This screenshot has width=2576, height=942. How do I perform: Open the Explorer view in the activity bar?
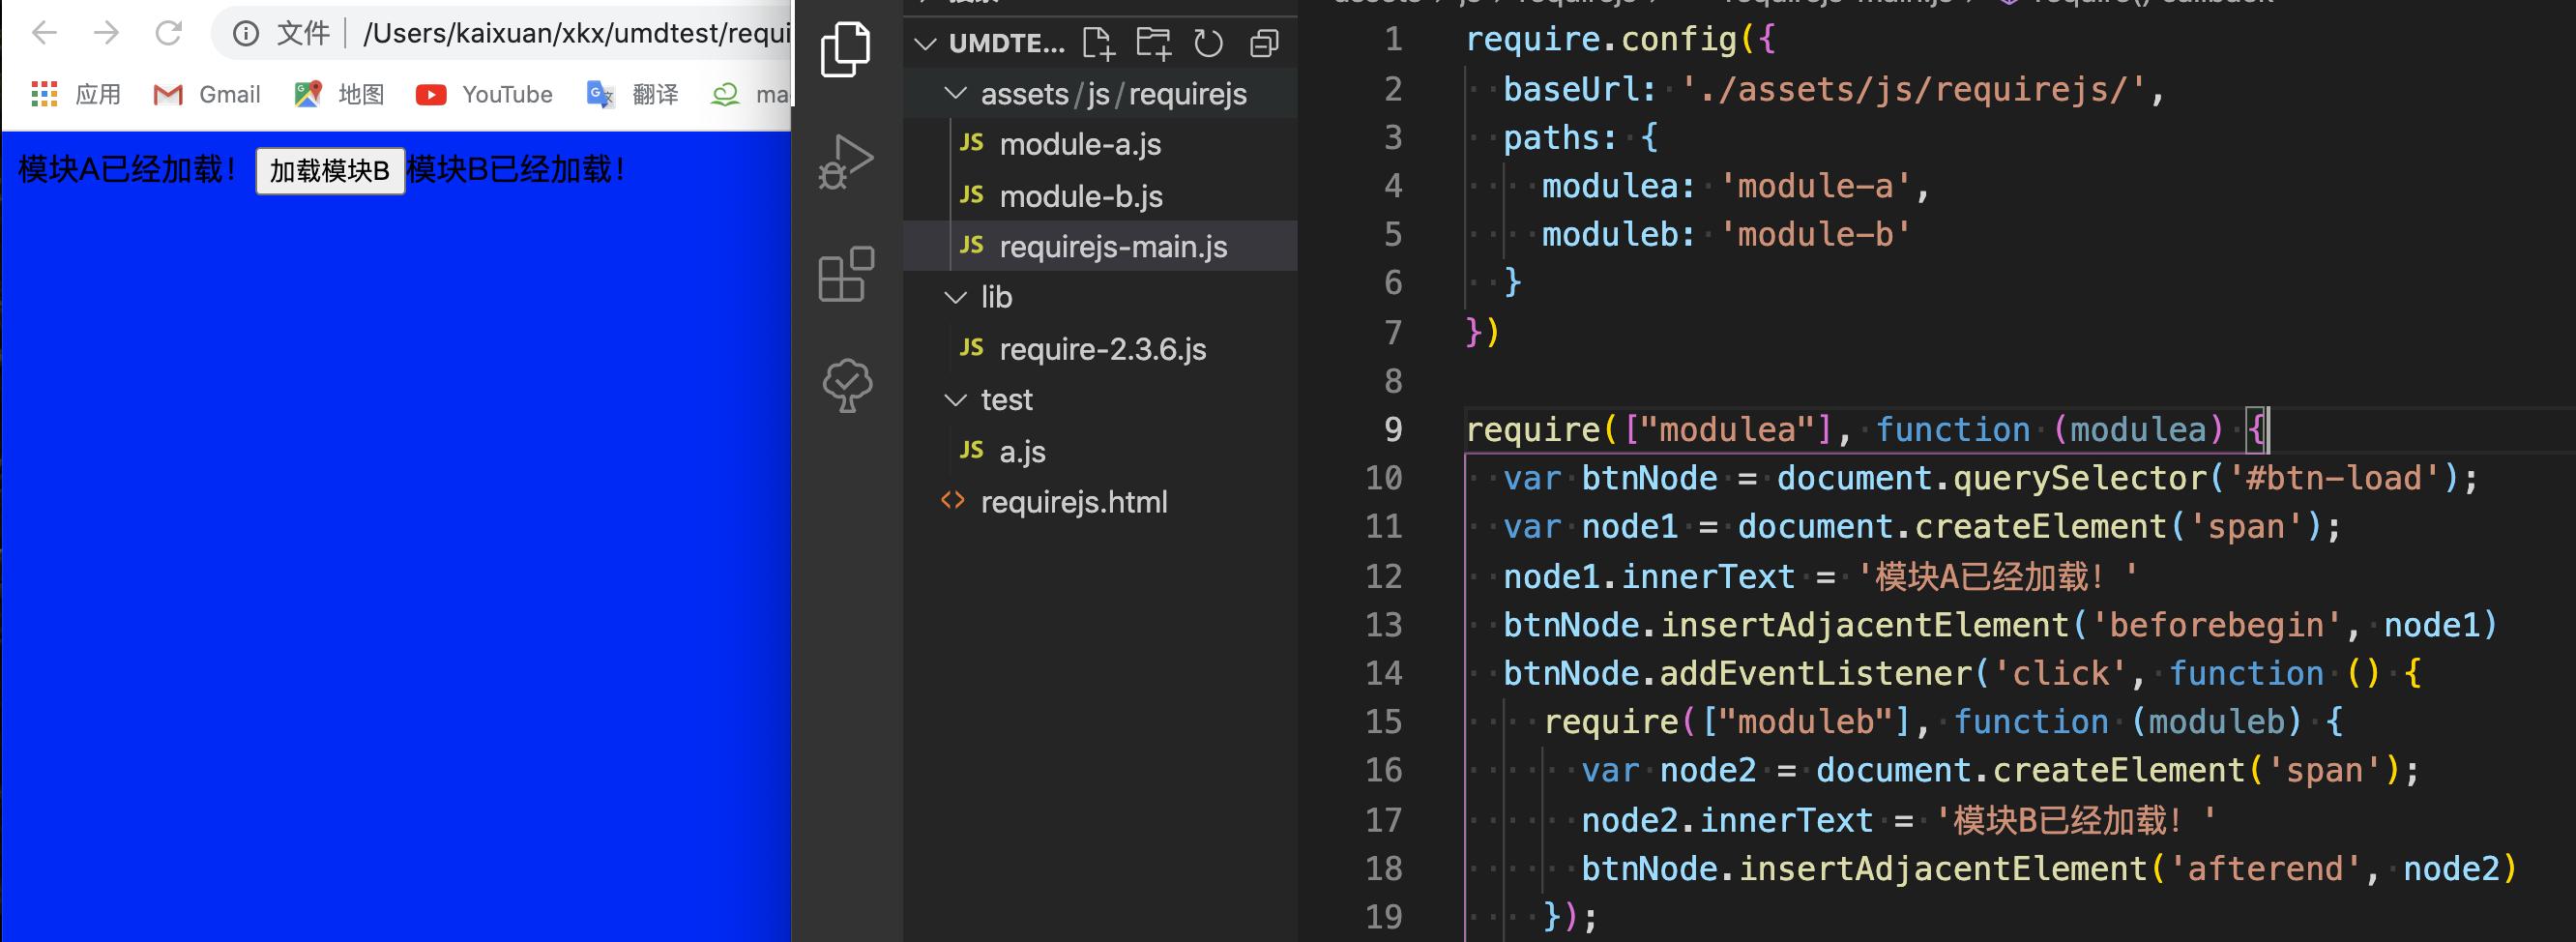pyautogui.click(x=846, y=49)
